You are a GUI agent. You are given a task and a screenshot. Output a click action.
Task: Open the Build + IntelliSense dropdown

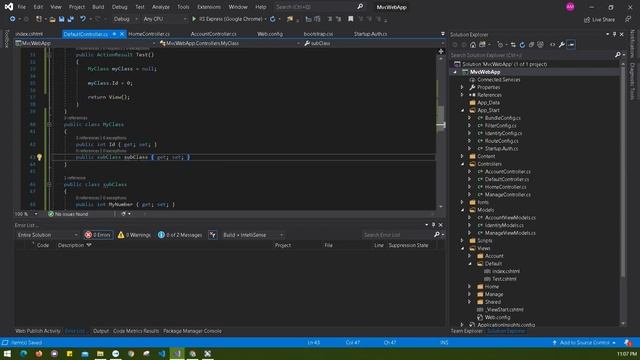pyautogui.click(x=252, y=235)
